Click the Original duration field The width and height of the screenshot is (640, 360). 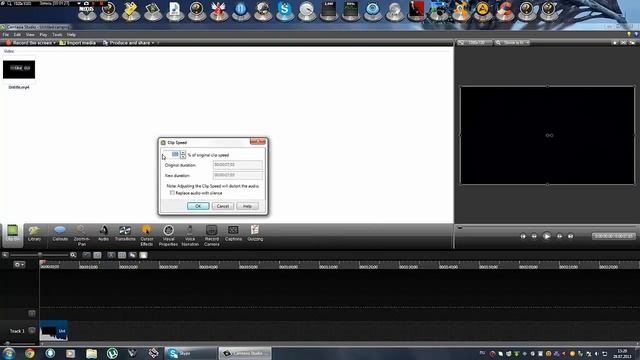click(238, 165)
